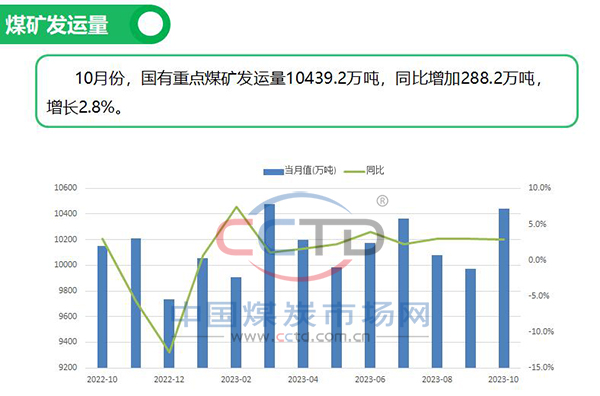The width and height of the screenshot is (600, 396).
Task: Click the green line trough at 2022-12
Action: pyautogui.click(x=169, y=352)
